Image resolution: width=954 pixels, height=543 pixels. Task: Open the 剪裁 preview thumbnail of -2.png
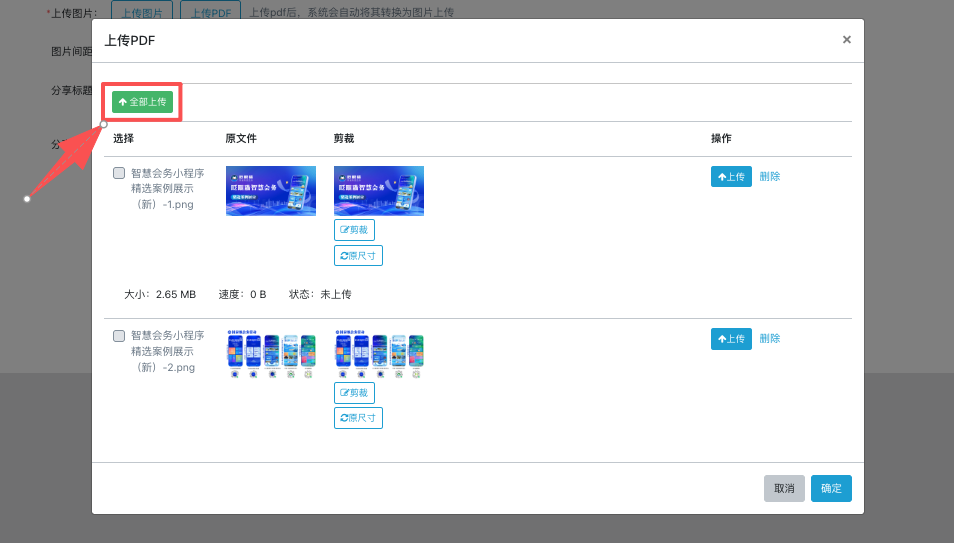pos(378,355)
